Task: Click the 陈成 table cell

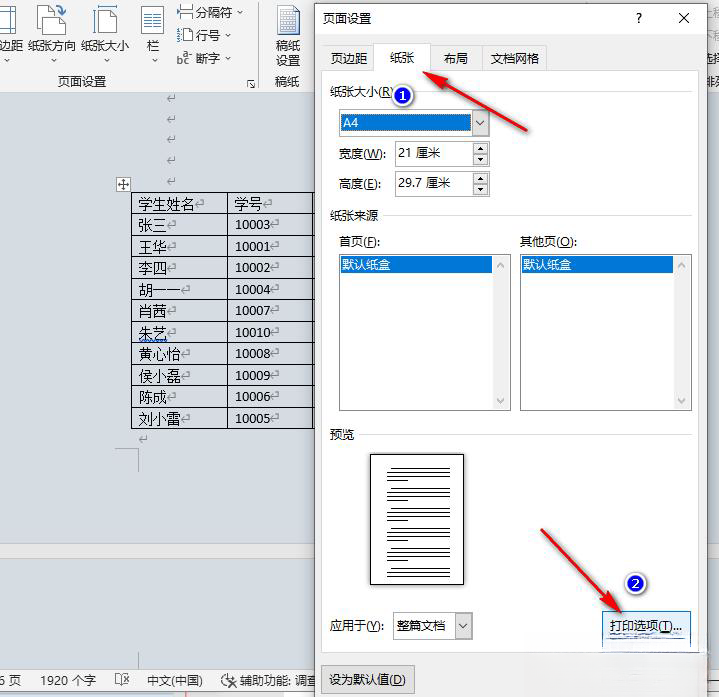Action: 179,397
